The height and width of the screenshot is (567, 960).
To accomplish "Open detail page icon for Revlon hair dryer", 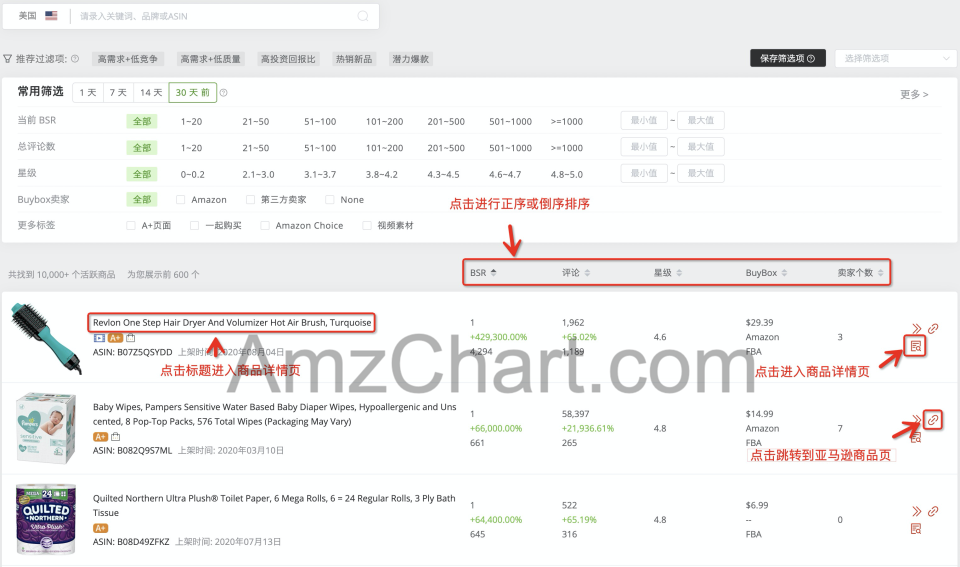I will tap(915, 346).
